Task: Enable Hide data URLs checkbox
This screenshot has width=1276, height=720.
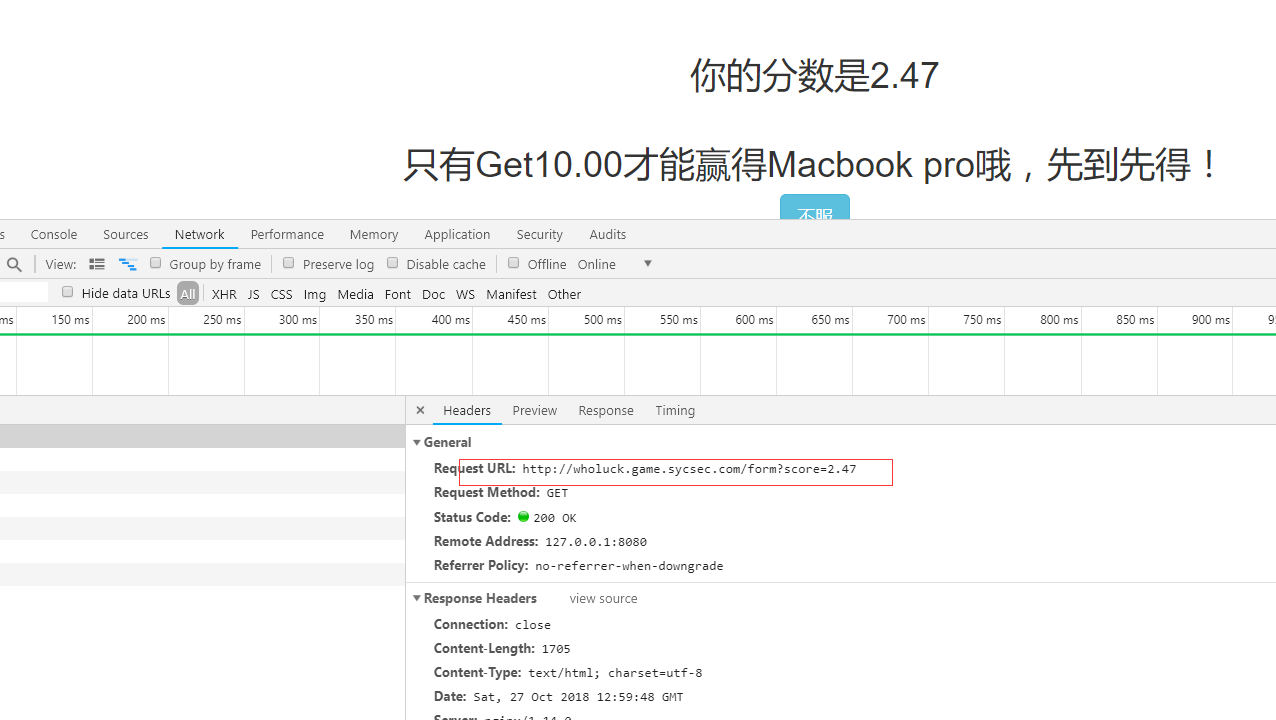Action: (x=68, y=292)
